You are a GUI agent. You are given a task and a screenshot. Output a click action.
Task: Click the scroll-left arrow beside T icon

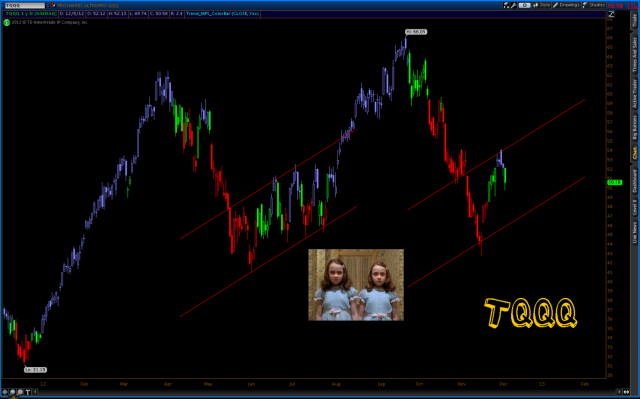coord(35,392)
